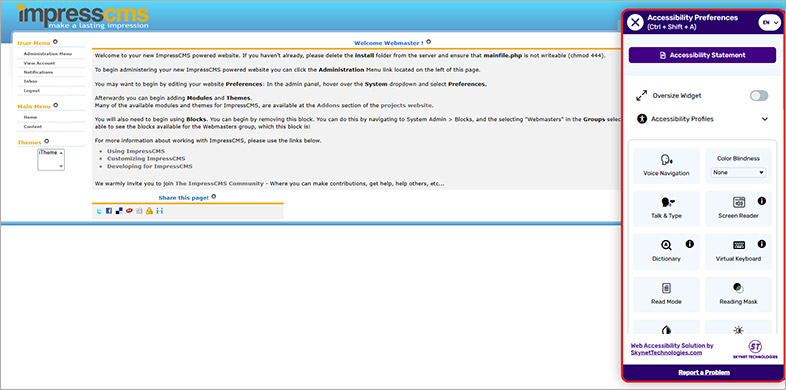Image resolution: width=786 pixels, height=390 pixels.
Task: Click the orange share icon
Action: tap(149, 211)
